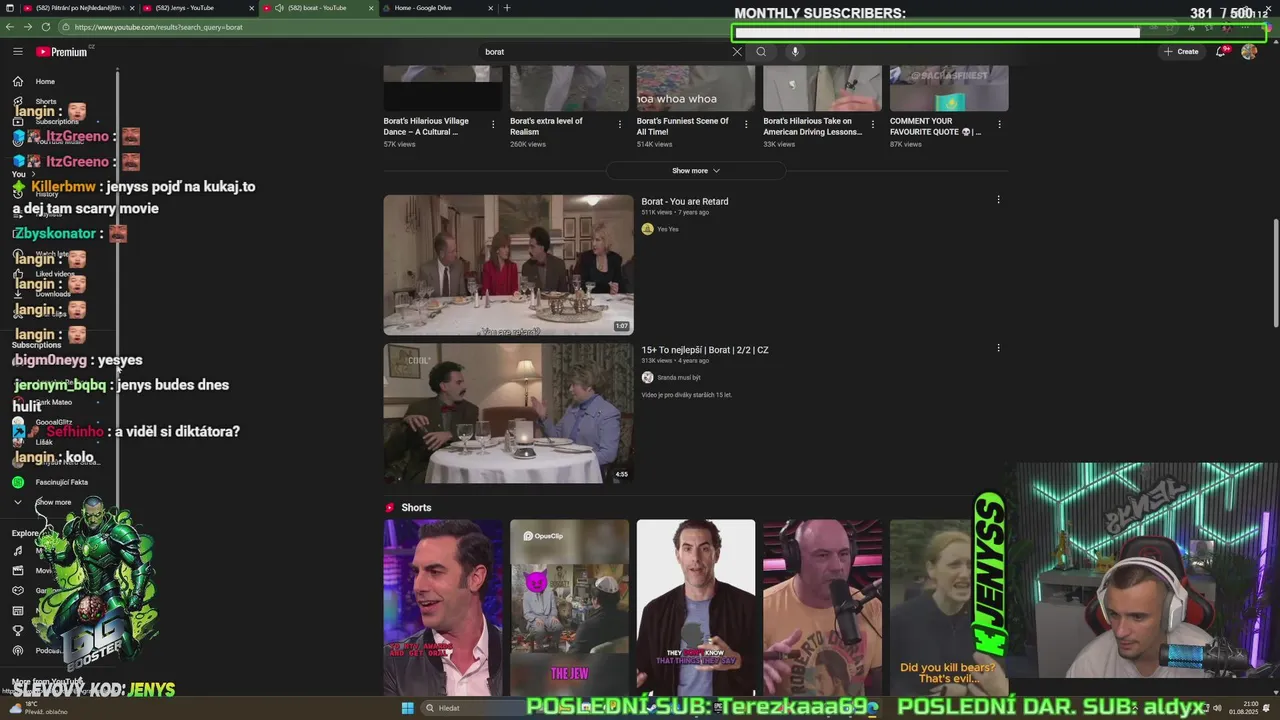Visit the Sranda musí být channel

[679, 377]
